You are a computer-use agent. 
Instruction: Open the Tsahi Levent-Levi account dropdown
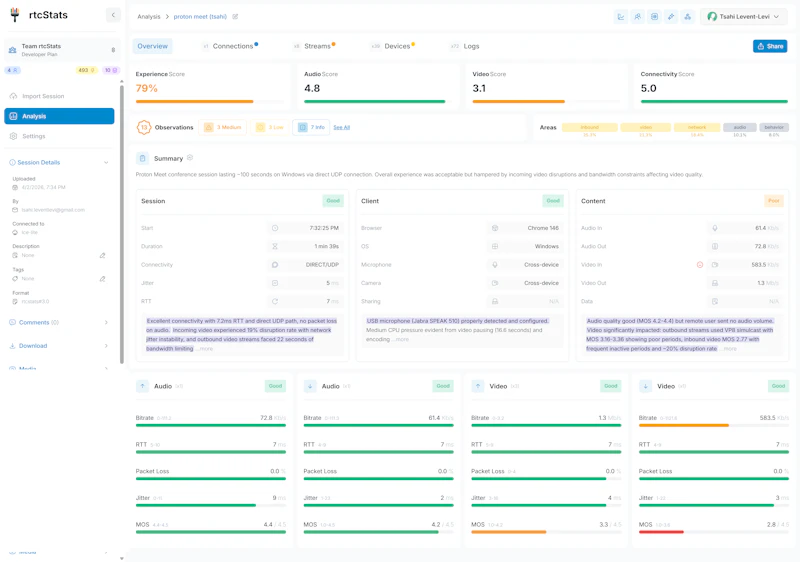pos(743,17)
